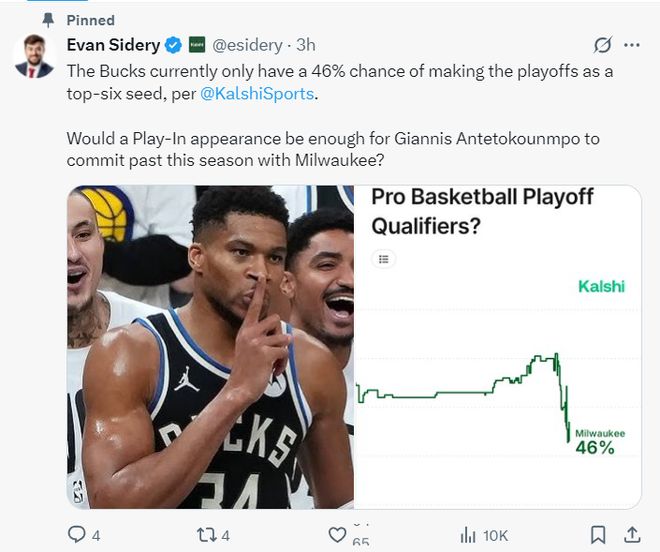
Task: Bookmark this post
Action: (597, 535)
